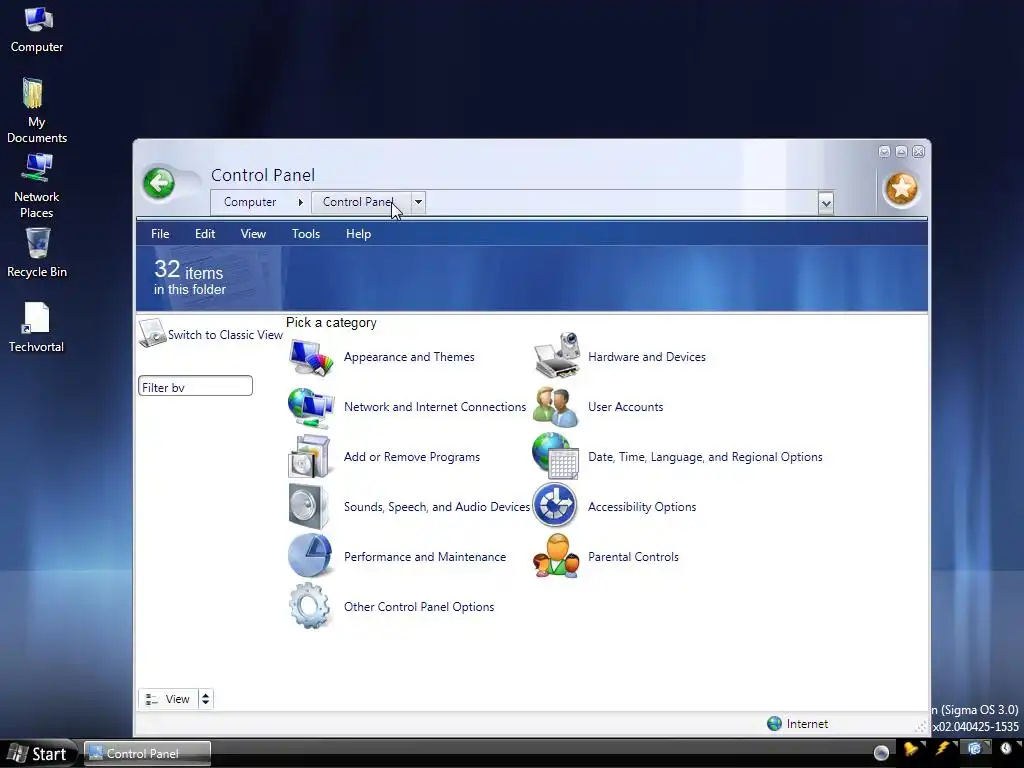Open the Edit menu
1024x768 pixels.
tap(204, 234)
